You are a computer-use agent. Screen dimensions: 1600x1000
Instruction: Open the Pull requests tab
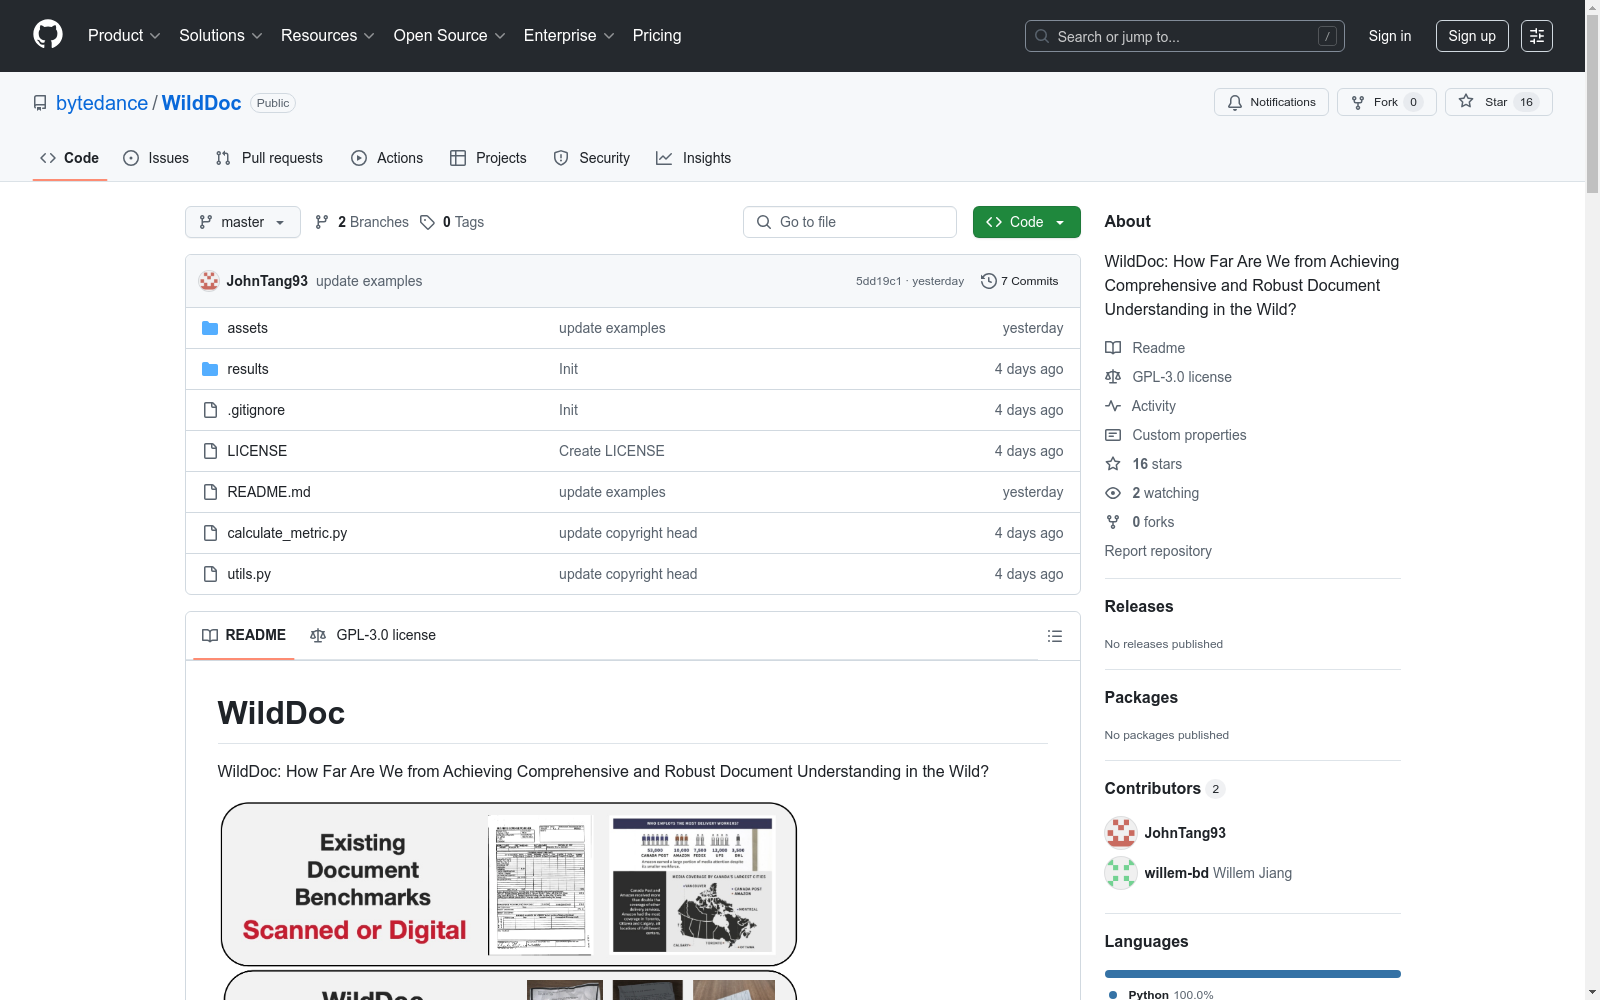(269, 158)
